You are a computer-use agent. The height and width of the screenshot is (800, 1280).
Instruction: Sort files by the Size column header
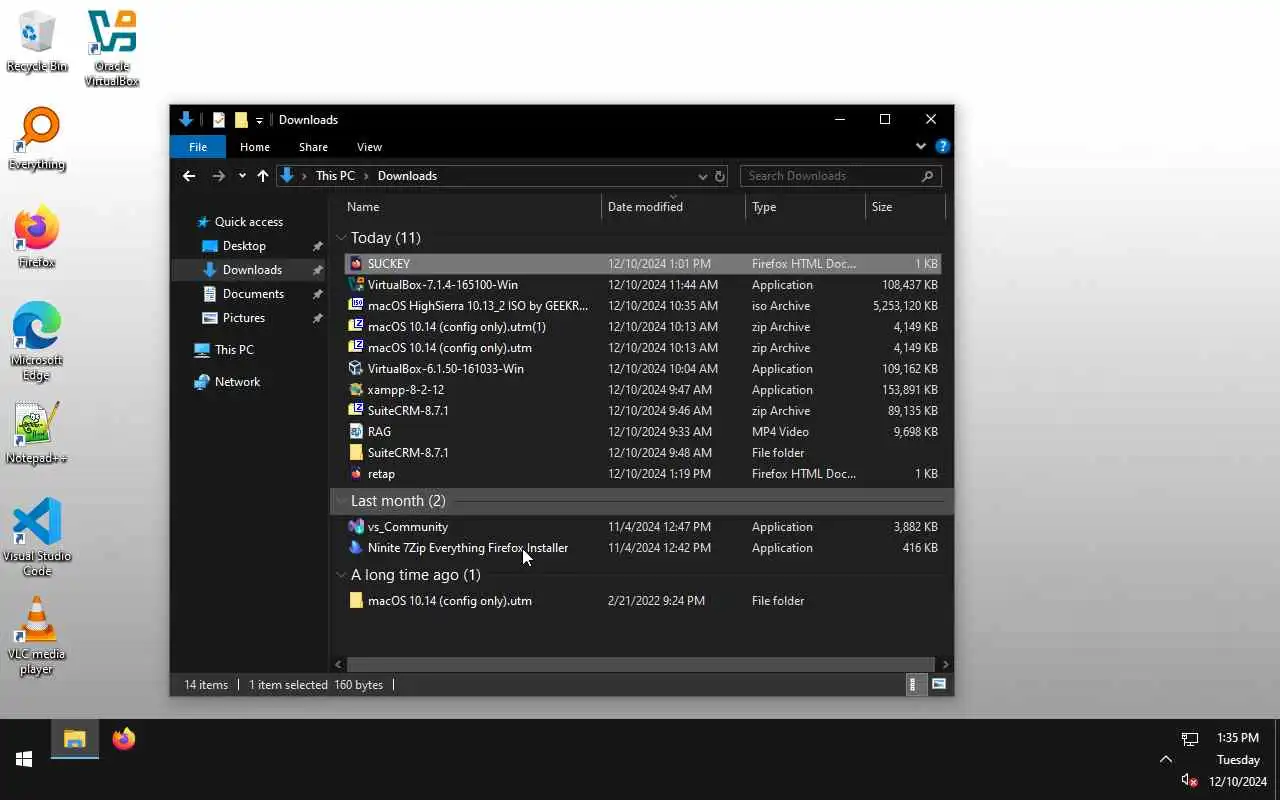[905, 207]
